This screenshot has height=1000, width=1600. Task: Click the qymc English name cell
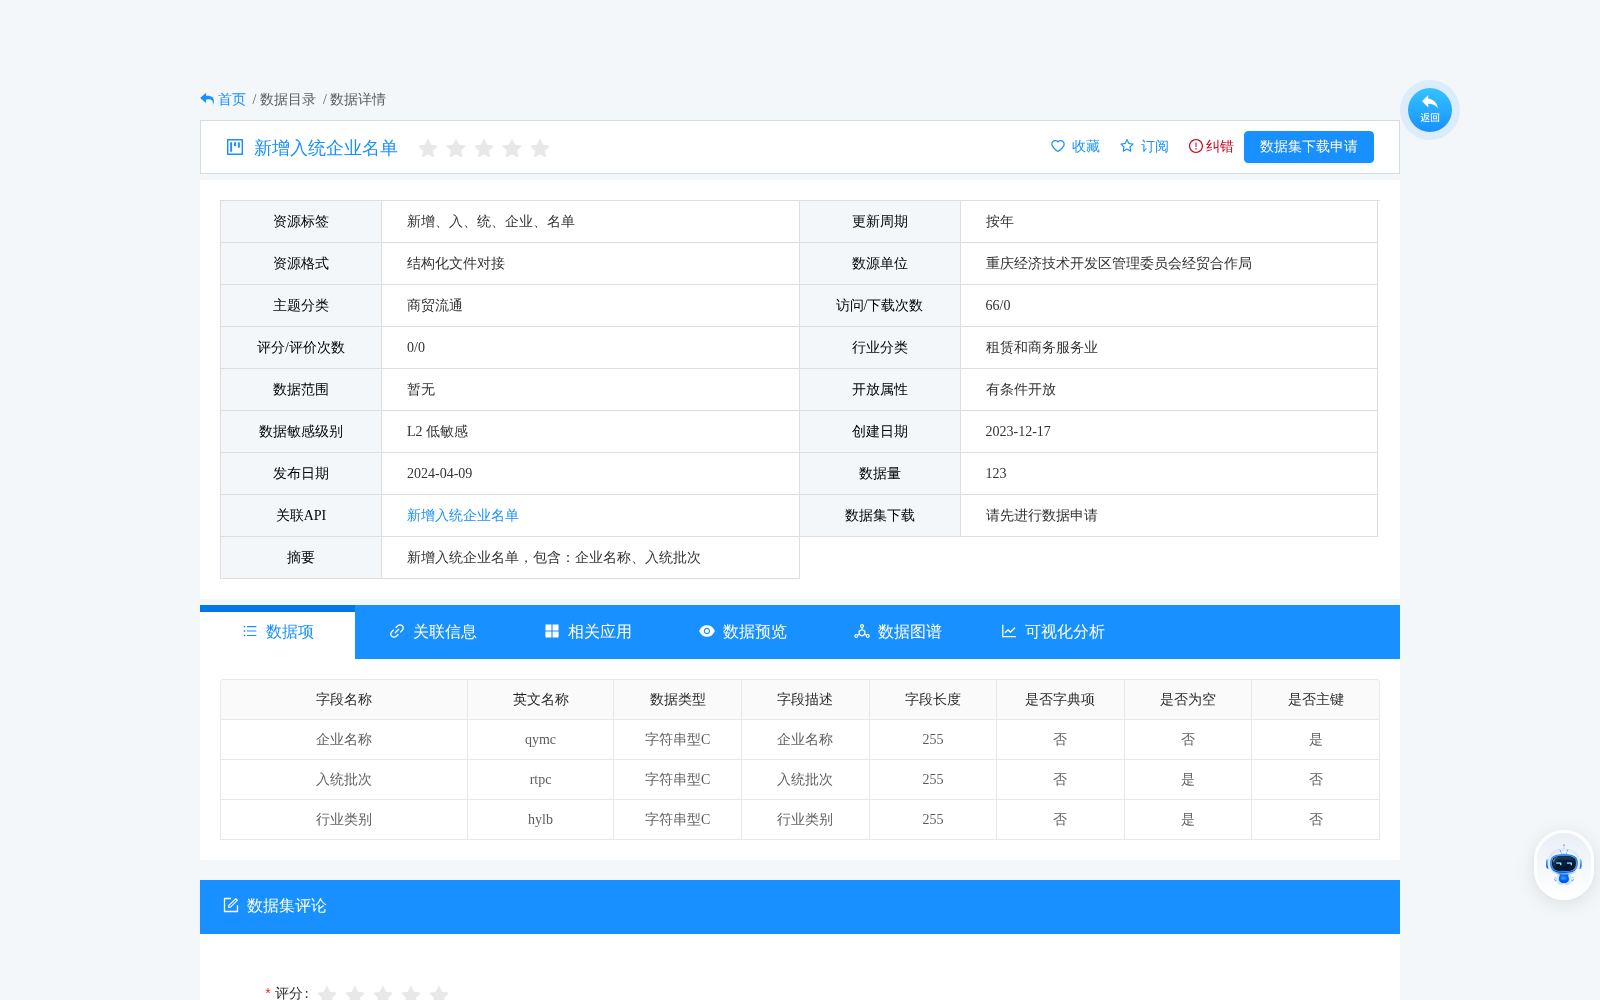click(540, 740)
